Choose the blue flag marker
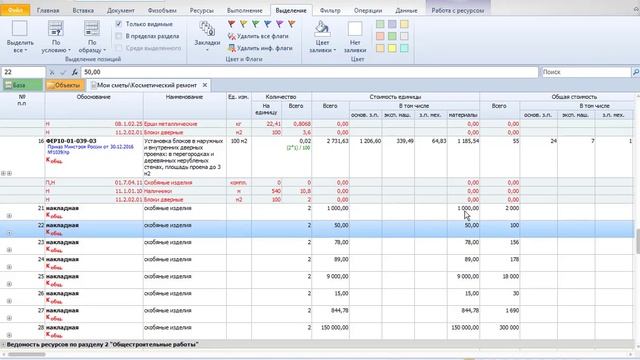The height and width of the screenshot is (360, 640). [x=267, y=24]
